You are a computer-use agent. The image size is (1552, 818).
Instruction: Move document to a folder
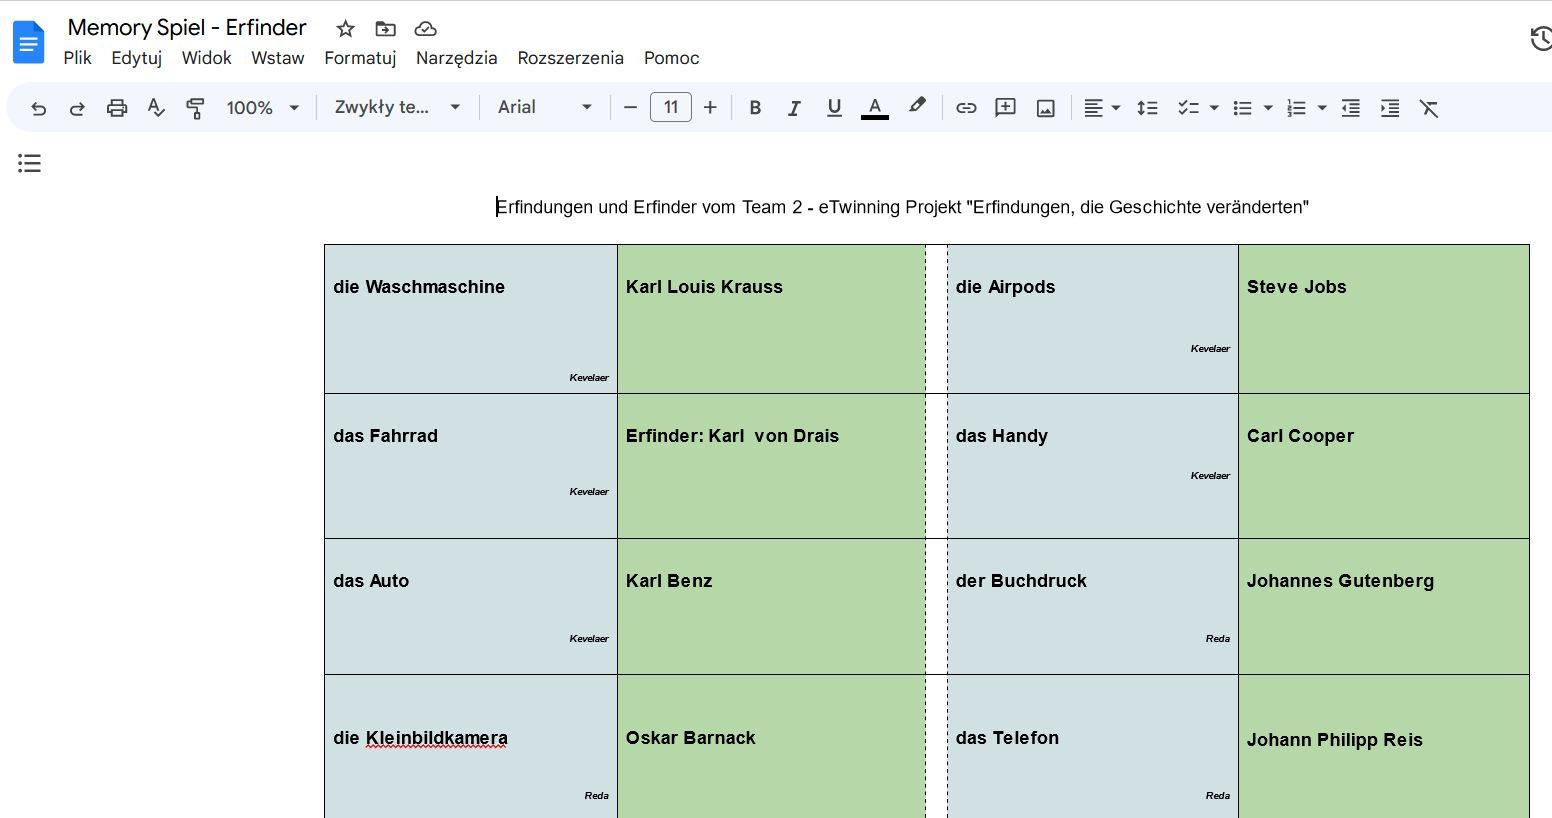point(385,29)
